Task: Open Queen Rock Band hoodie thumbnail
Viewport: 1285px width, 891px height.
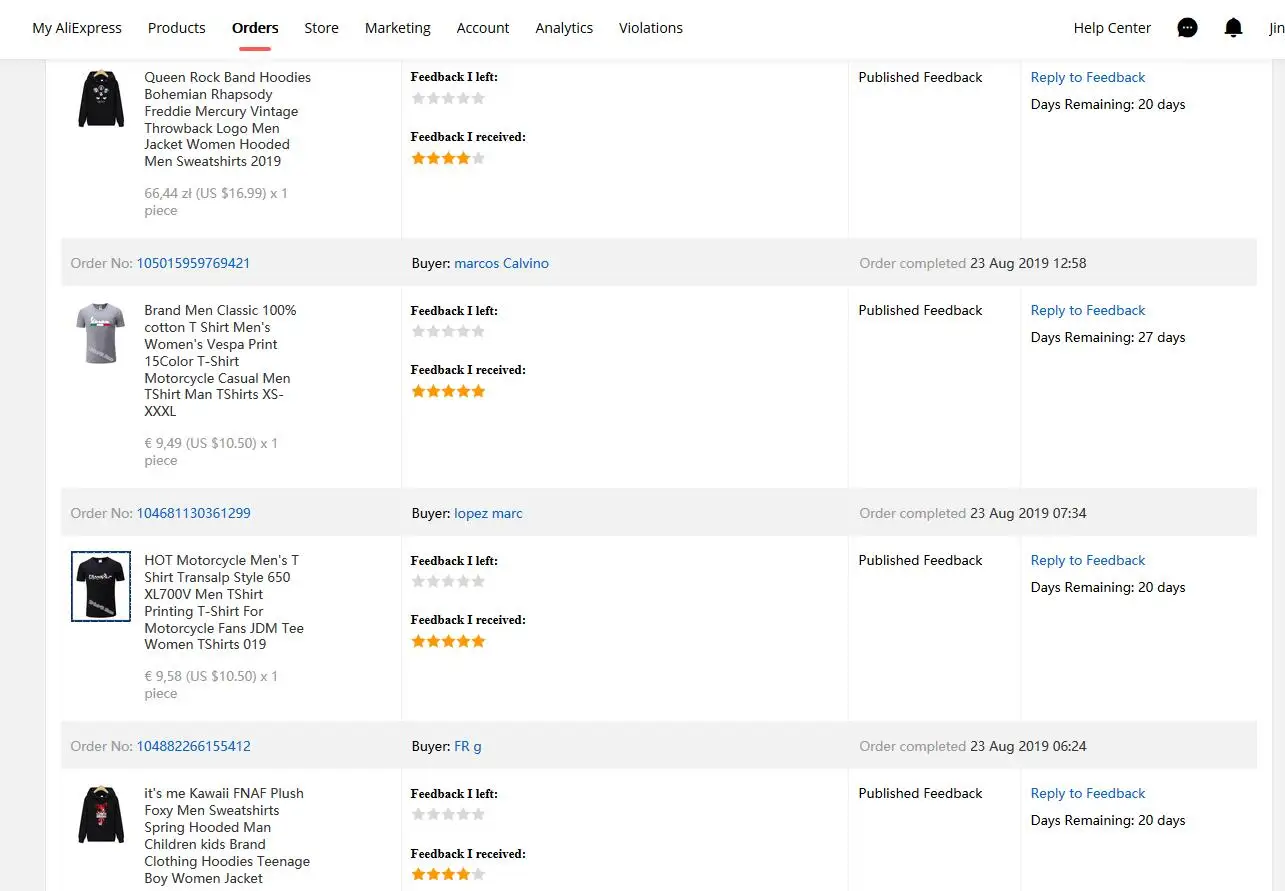Action: (101, 99)
